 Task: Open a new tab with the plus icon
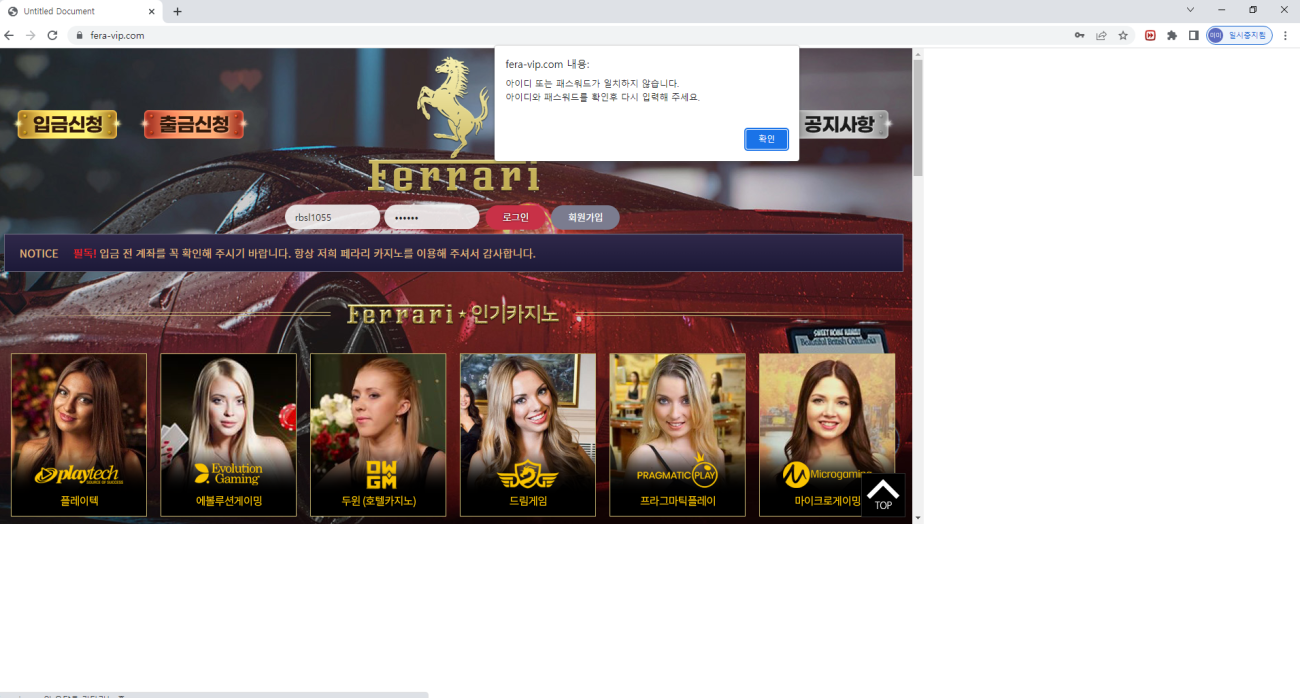coord(177,11)
